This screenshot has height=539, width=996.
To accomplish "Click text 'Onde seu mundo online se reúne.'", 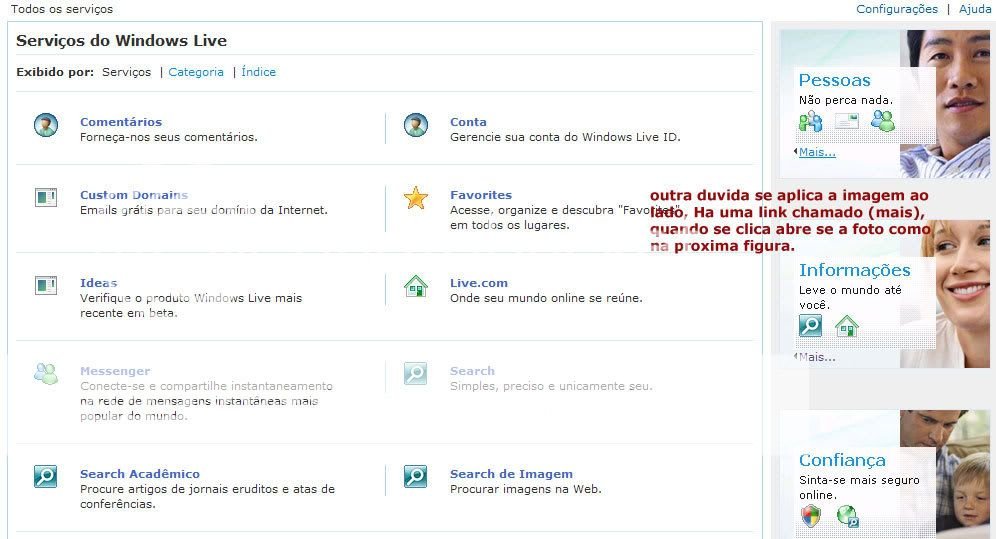I will pos(546,298).
